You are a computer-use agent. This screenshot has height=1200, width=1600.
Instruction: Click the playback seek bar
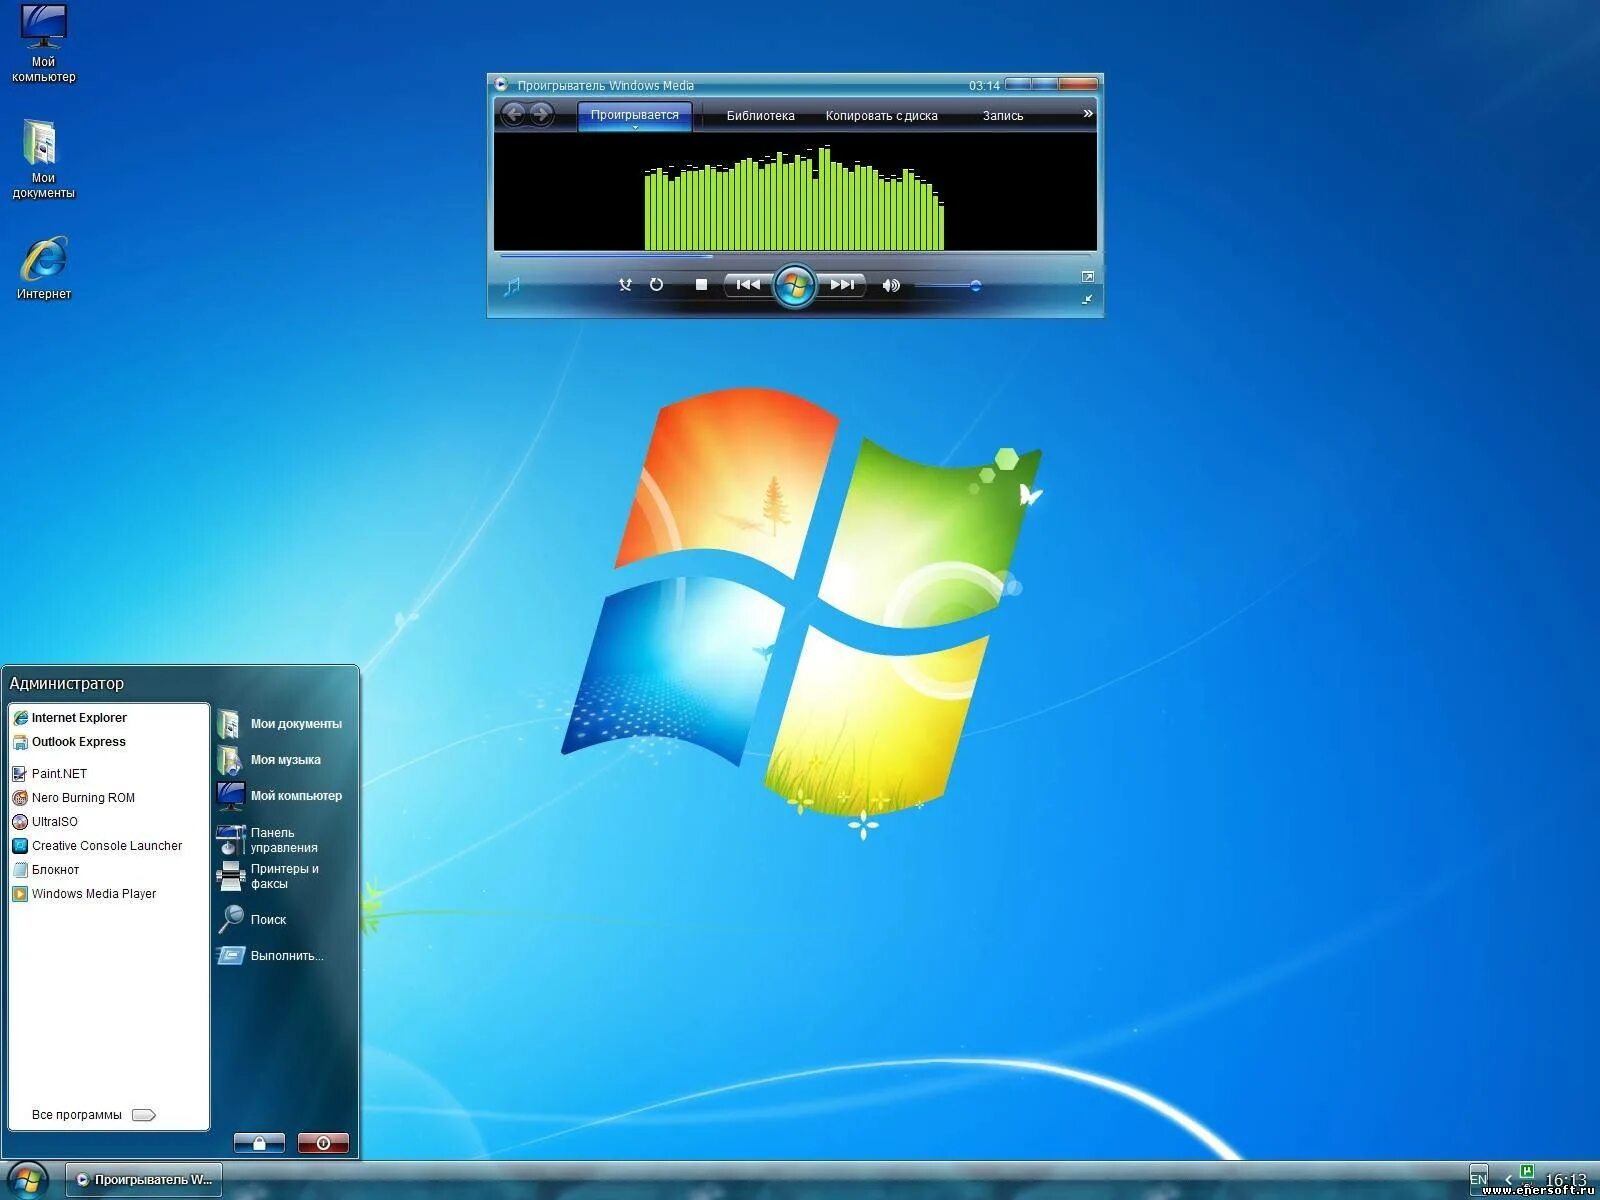pos(795,257)
